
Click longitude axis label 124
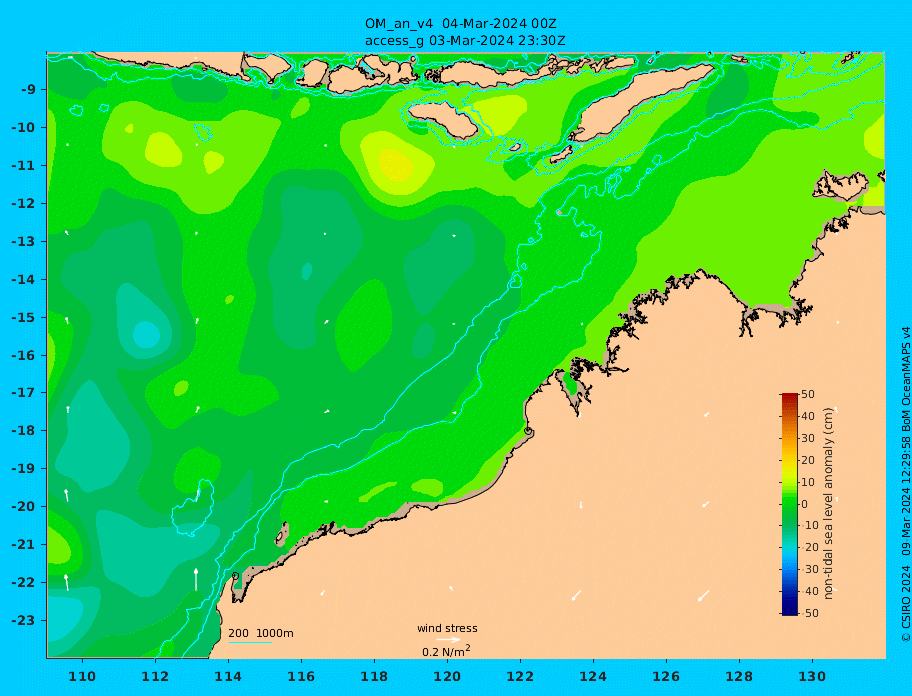pyautogui.click(x=593, y=677)
